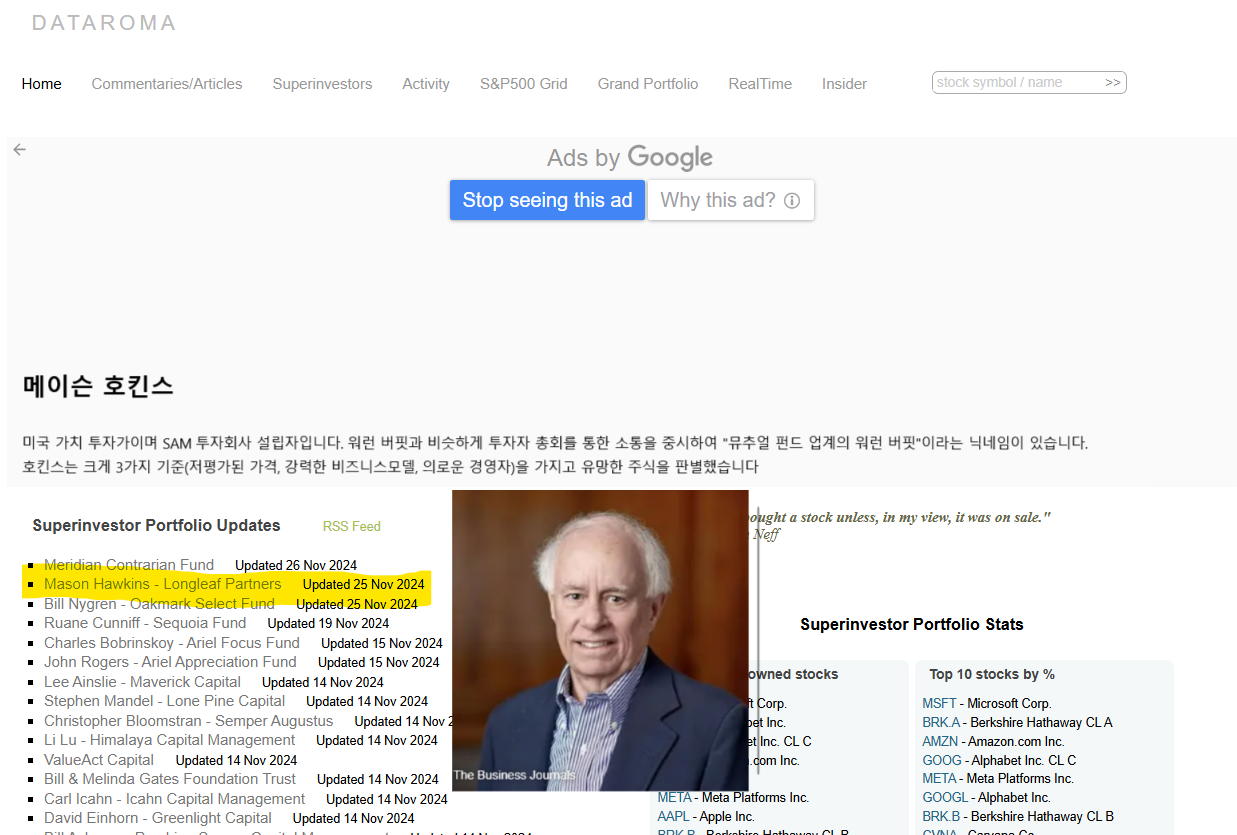Viewport: 1237px width, 835px height.
Task: Click the BRK.A ticker link
Action: click(941, 723)
